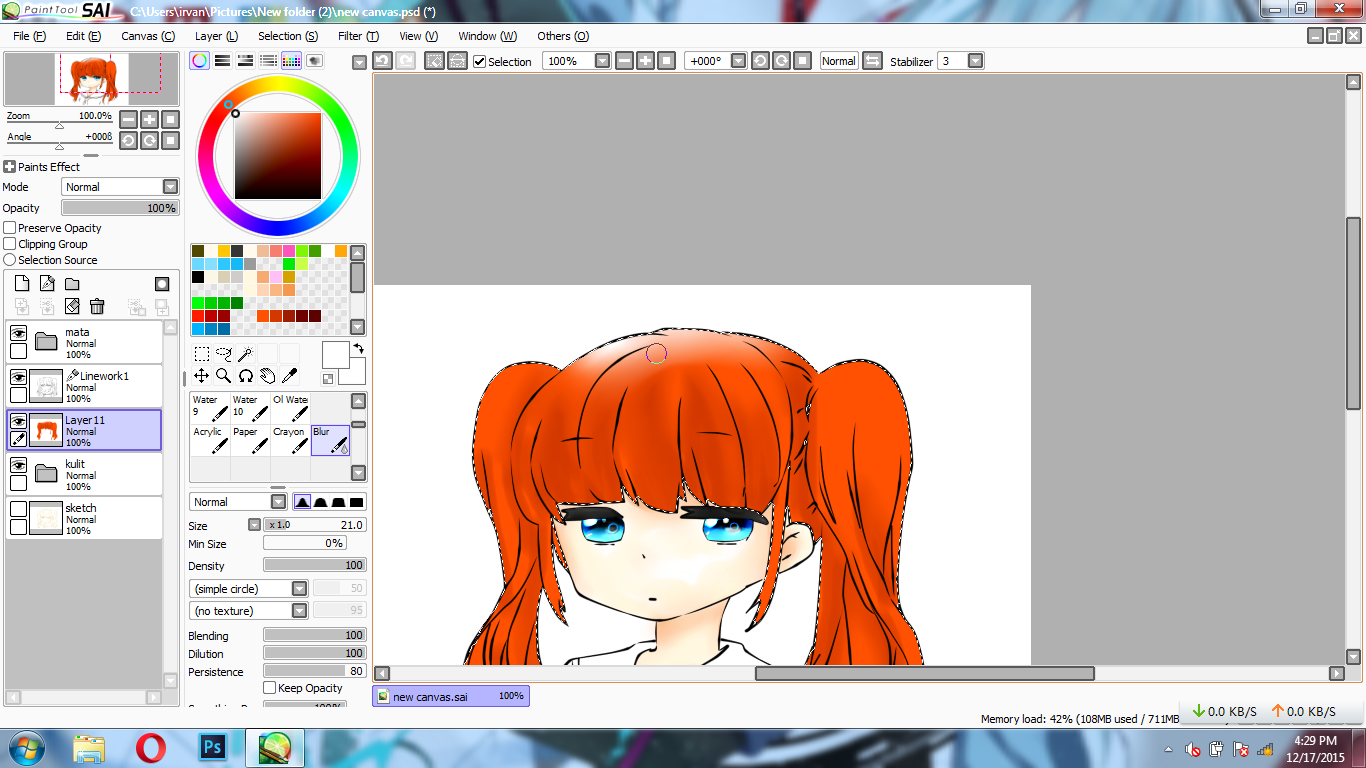This screenshot has height=768, width=1366.
Task: Expand the Paints Effect section
Action: (x=9, y=167)
